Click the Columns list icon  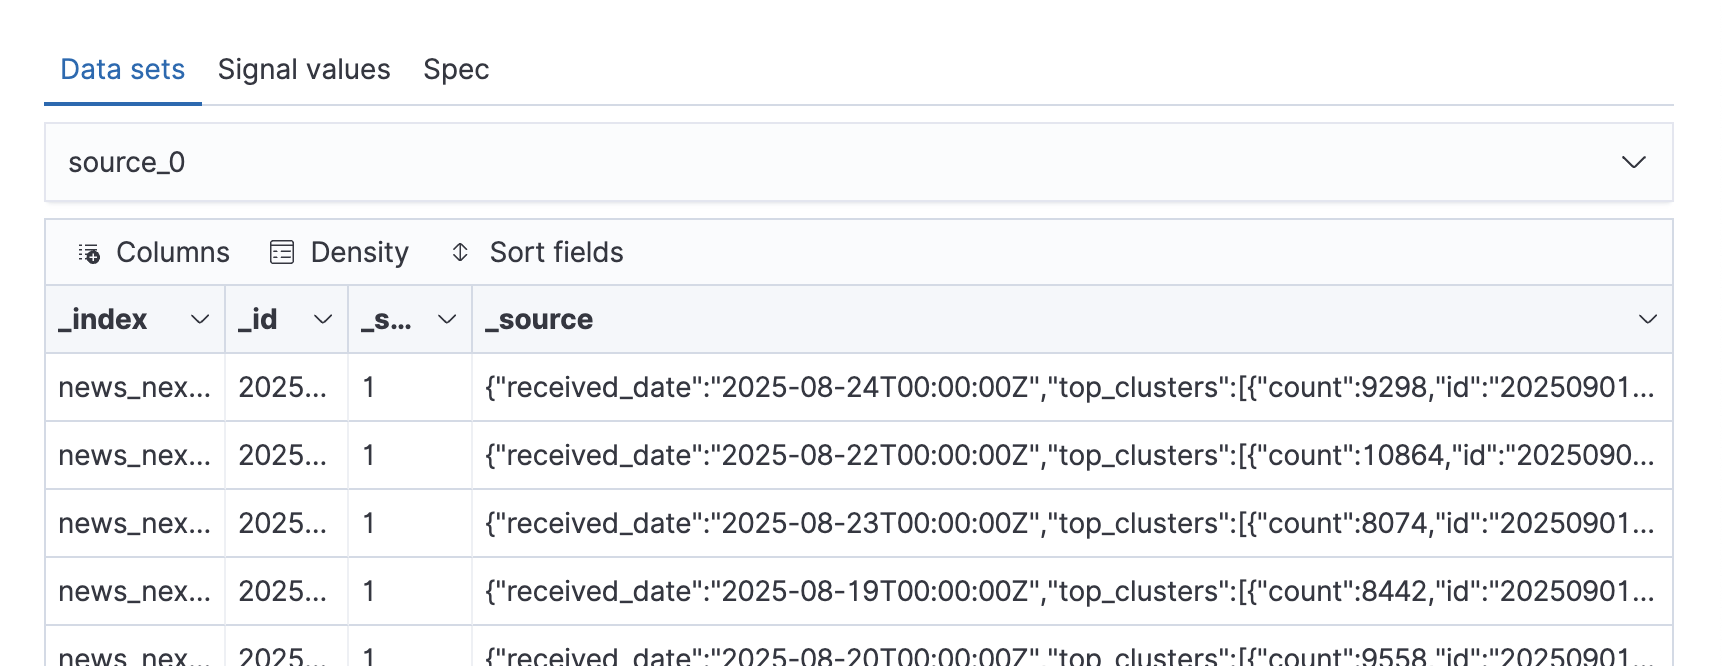89,253
